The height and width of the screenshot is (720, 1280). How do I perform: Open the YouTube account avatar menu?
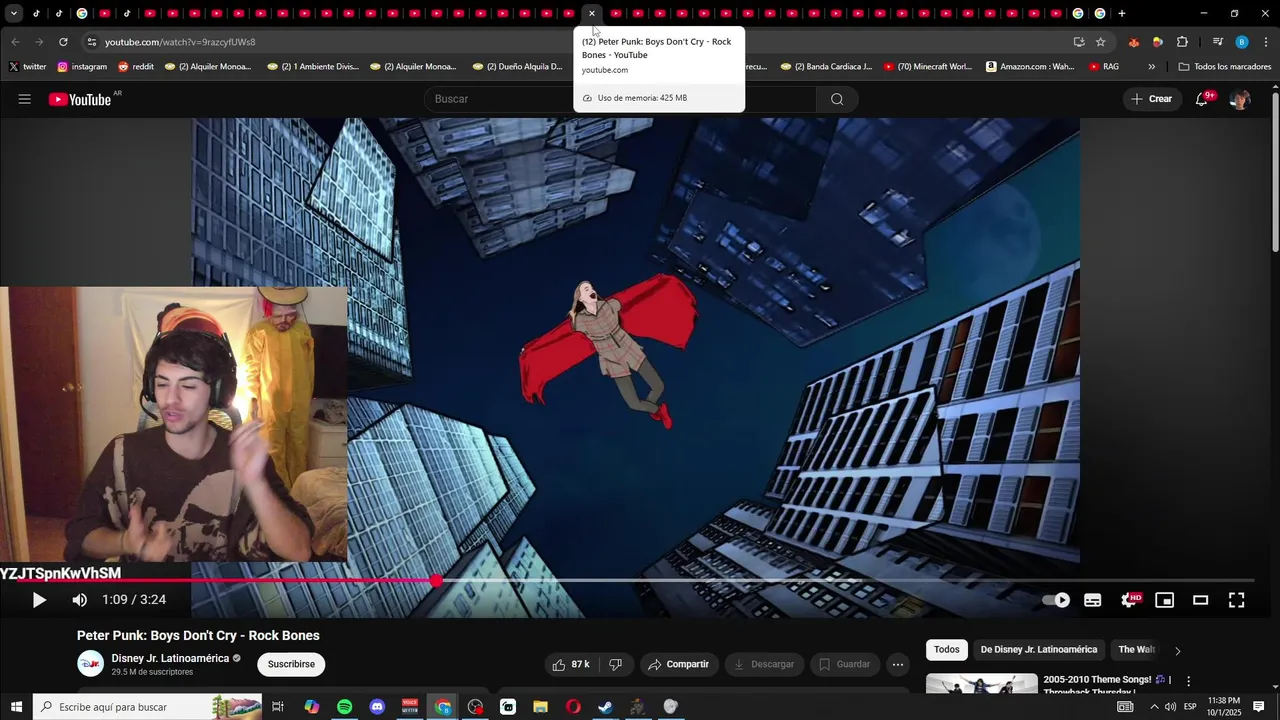(x=1240, y=99)
